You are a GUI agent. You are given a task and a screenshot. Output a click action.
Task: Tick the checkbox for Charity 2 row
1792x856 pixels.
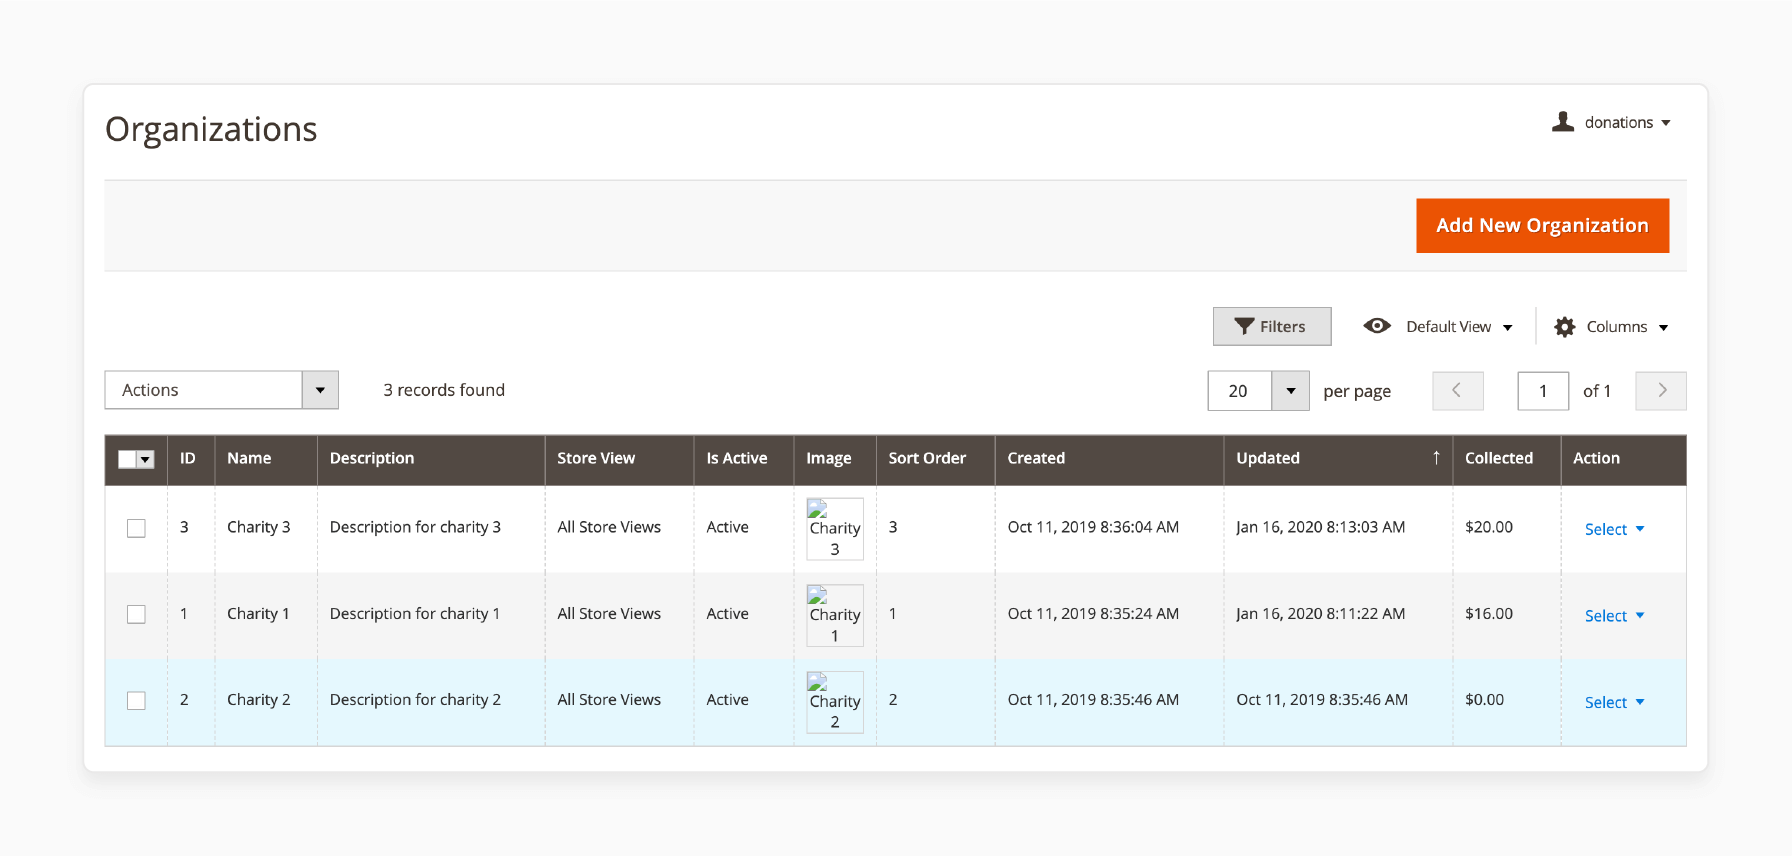point(136,701)
